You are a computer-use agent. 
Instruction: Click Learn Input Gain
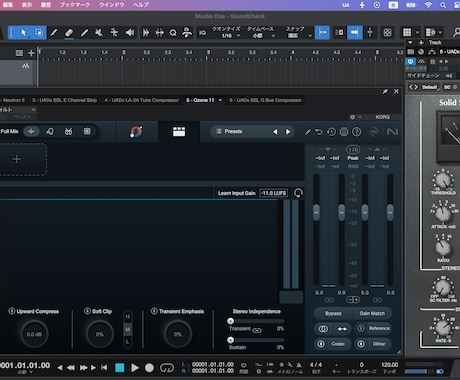(x=237, y=193)
